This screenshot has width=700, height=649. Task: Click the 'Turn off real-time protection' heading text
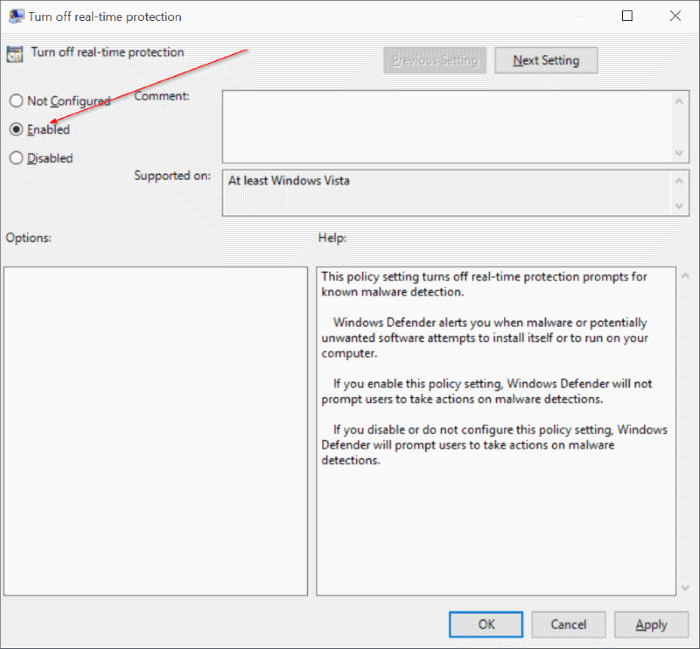(107, 52)
